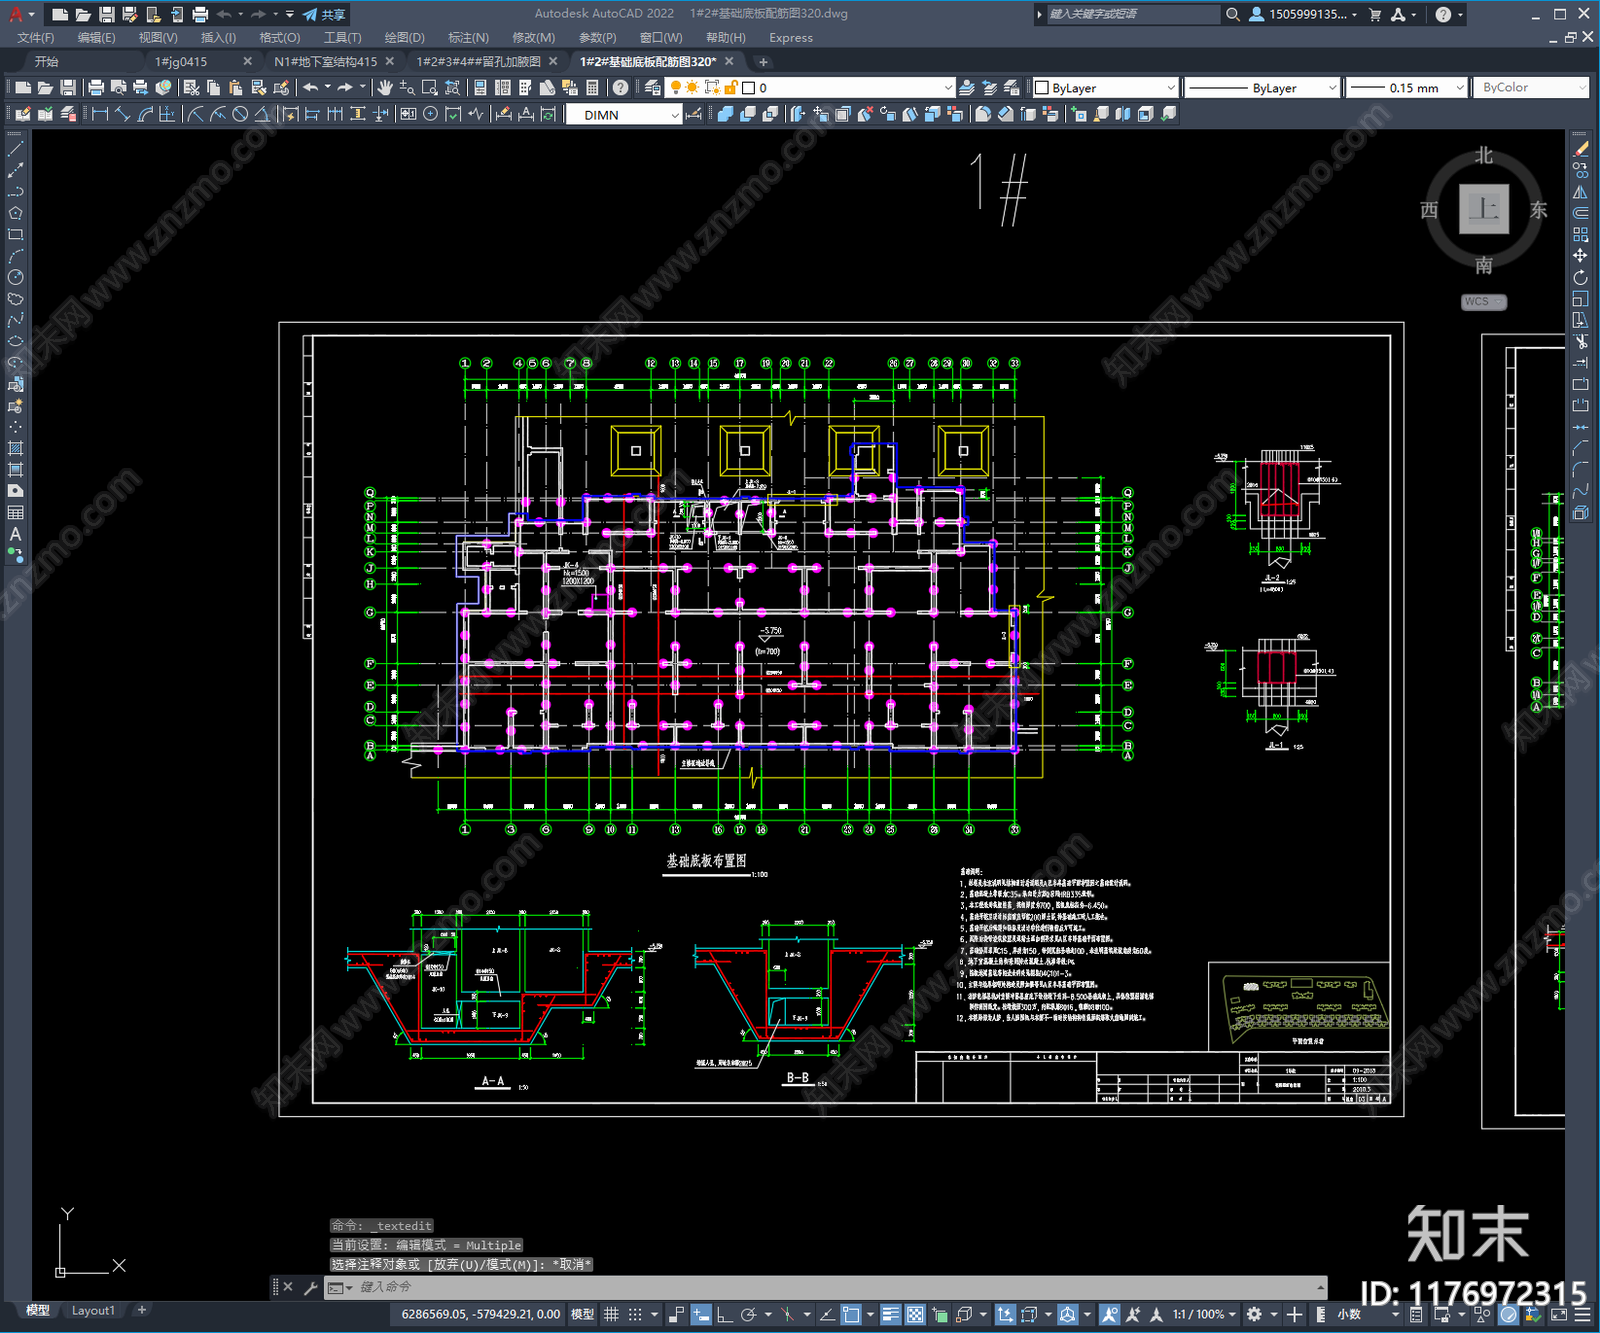Select the Circle tool in the draw toolbar
Screen dimensions: 1600x1333
tap(15, 277)
